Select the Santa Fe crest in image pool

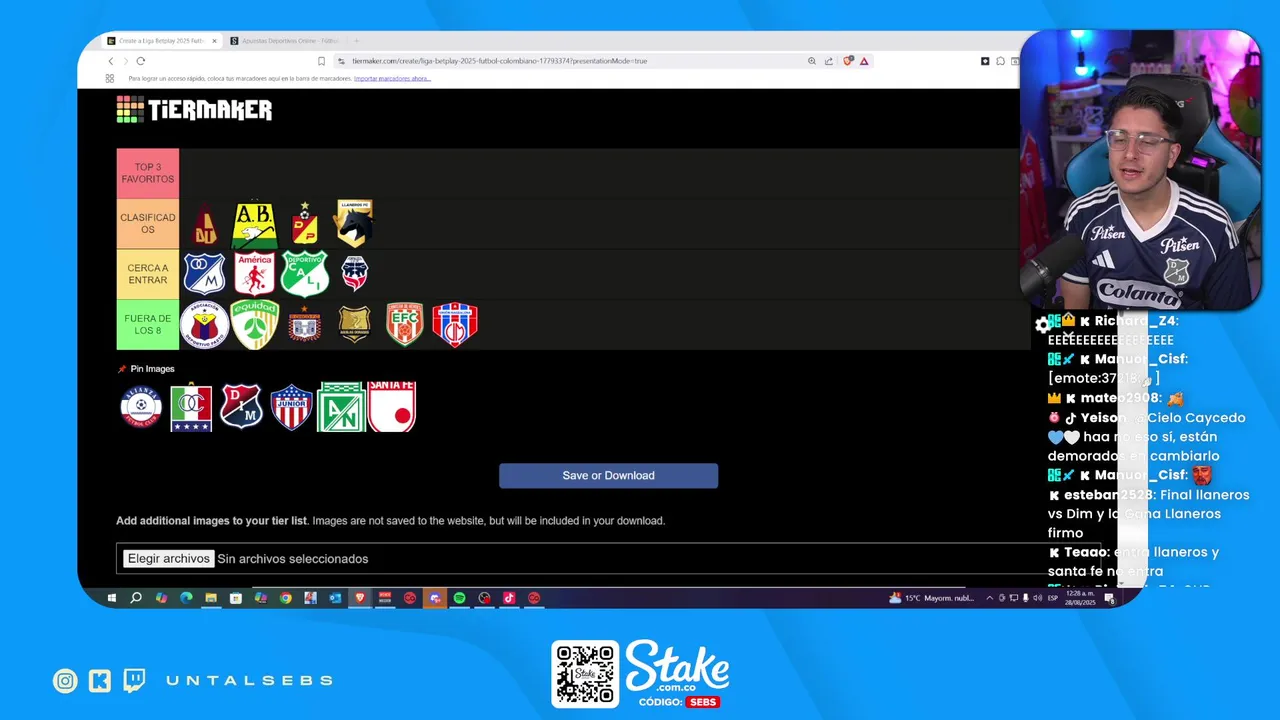[391, 407]
